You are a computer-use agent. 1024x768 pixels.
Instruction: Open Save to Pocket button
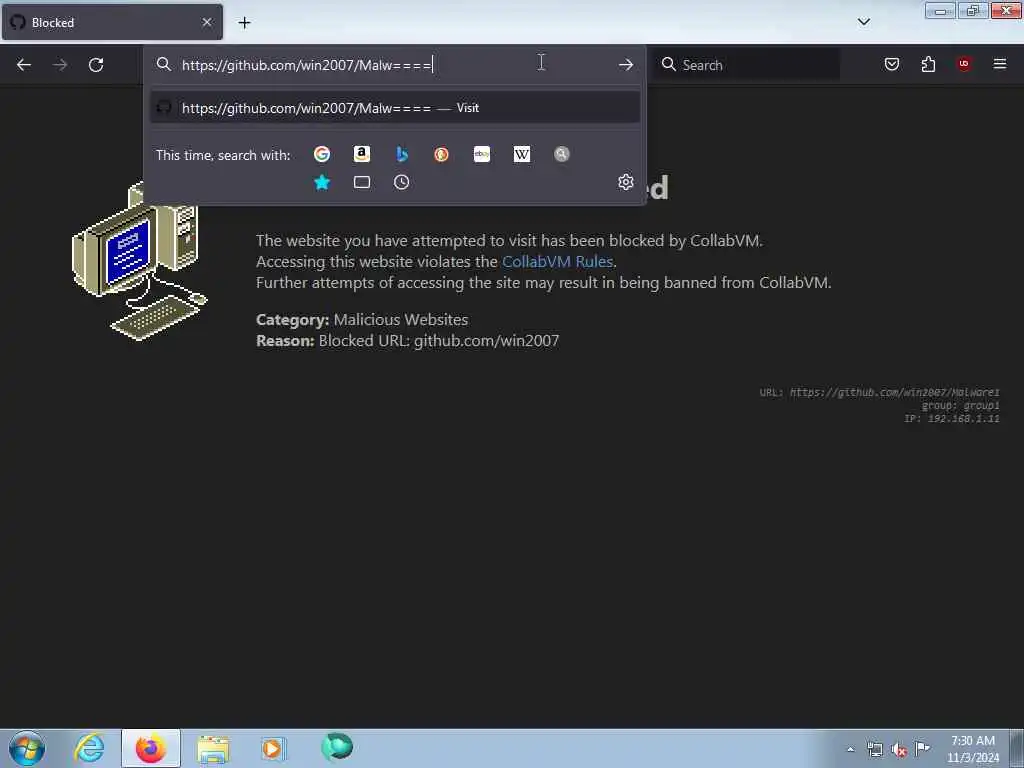point(892,64)
